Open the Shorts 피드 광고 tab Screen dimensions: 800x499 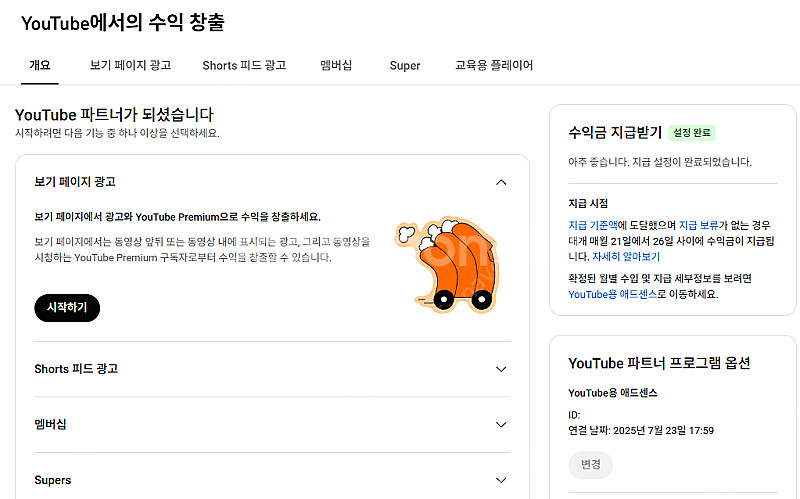coord(244,65)
